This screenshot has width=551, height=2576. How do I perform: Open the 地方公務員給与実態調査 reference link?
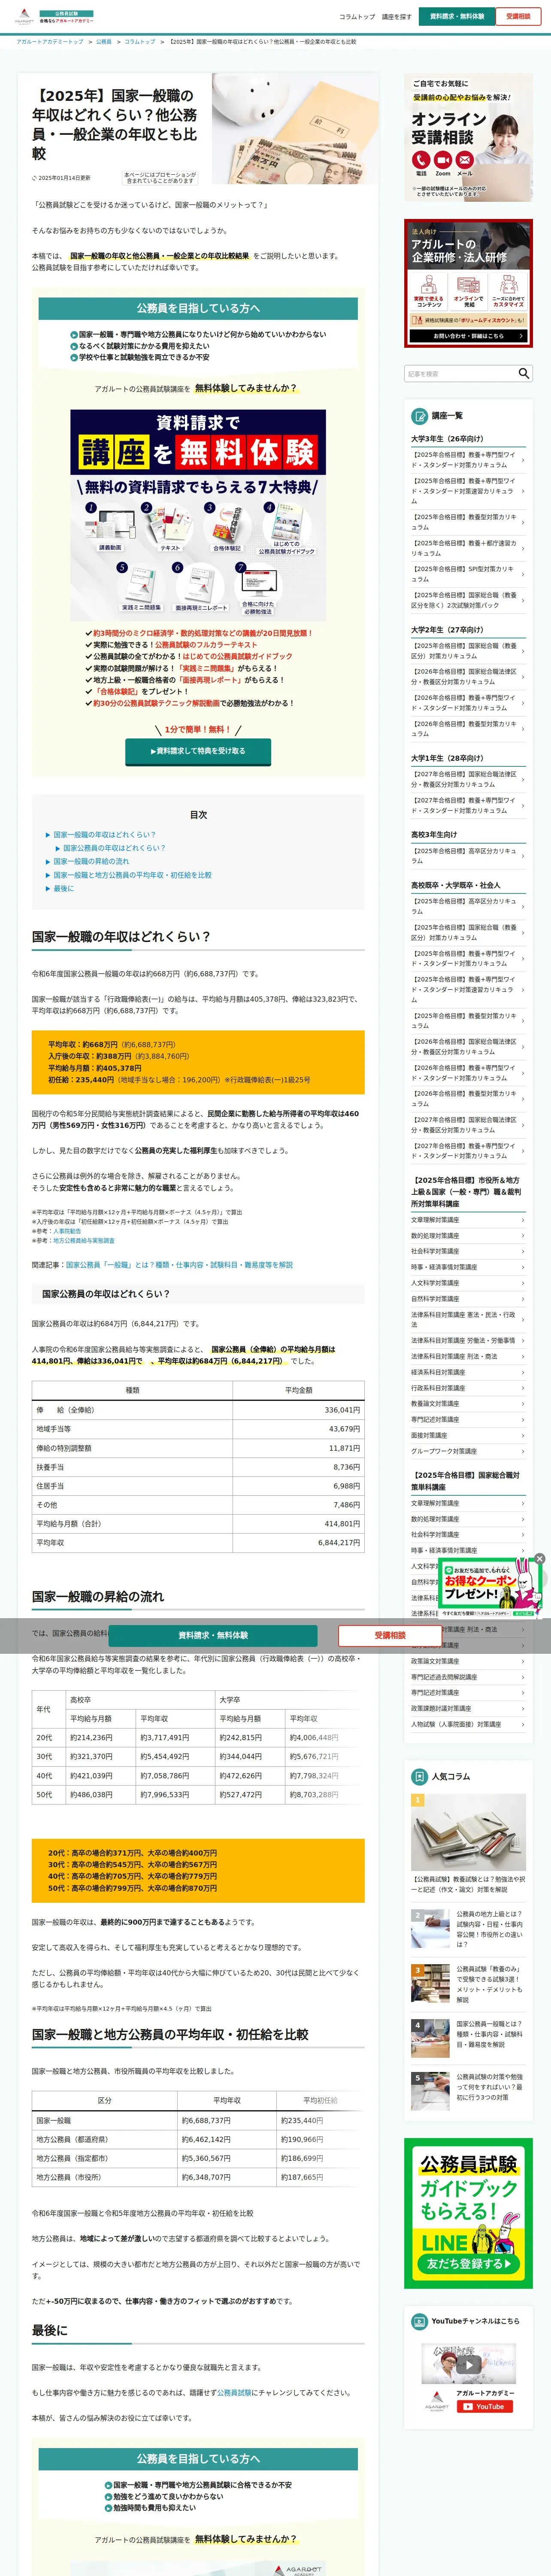(84, 1241)
